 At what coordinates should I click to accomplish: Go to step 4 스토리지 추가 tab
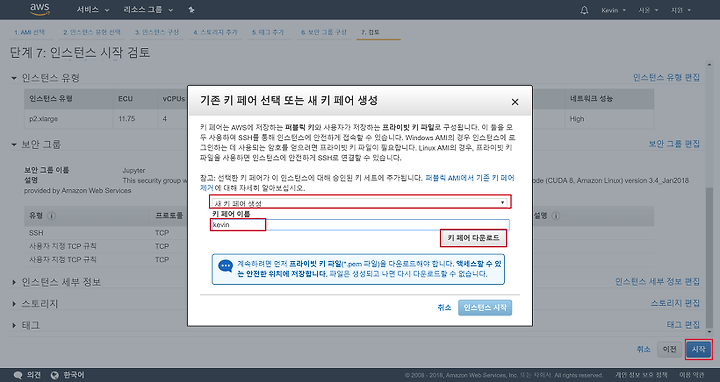click(215, 32)
